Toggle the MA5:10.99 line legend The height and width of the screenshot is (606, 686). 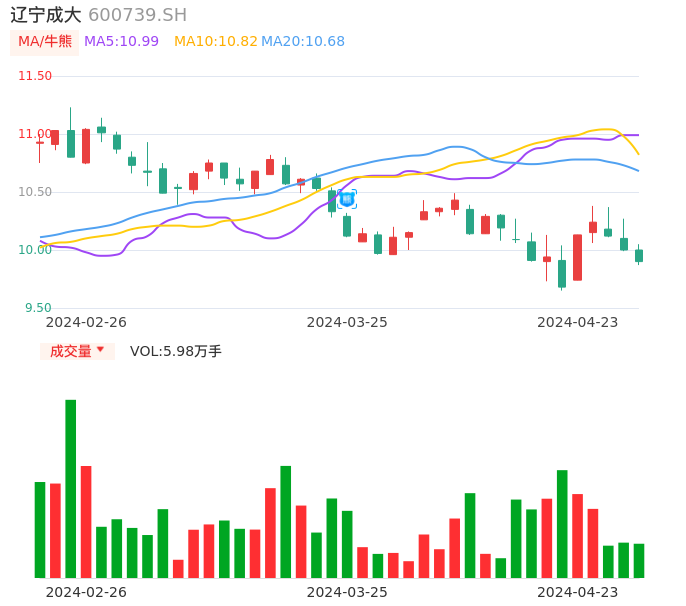pyautogui.click(x=121, y=42)
